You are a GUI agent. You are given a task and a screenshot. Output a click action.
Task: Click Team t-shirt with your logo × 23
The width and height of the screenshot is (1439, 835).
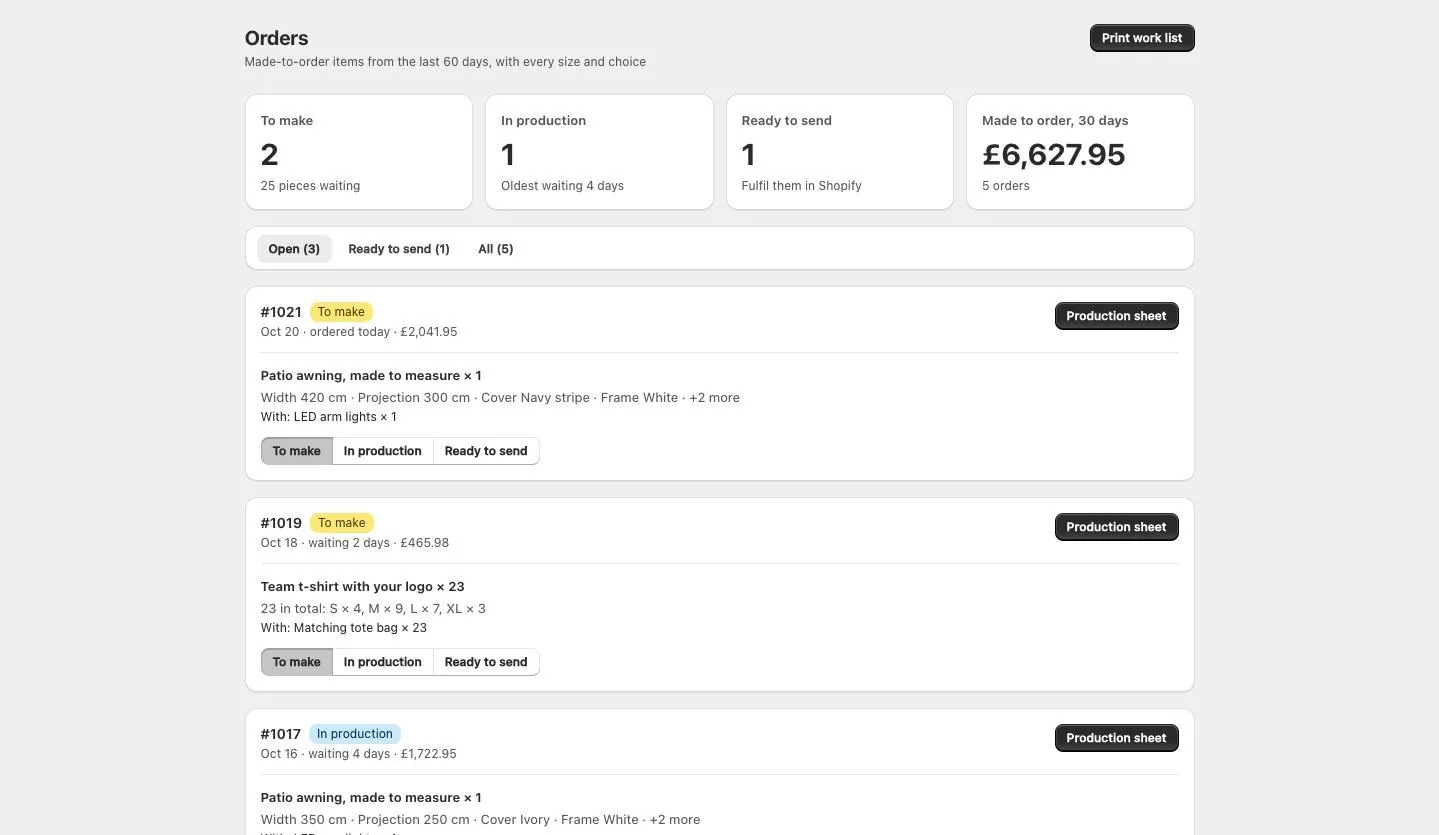pyautogui.click(x=363, y=587)
